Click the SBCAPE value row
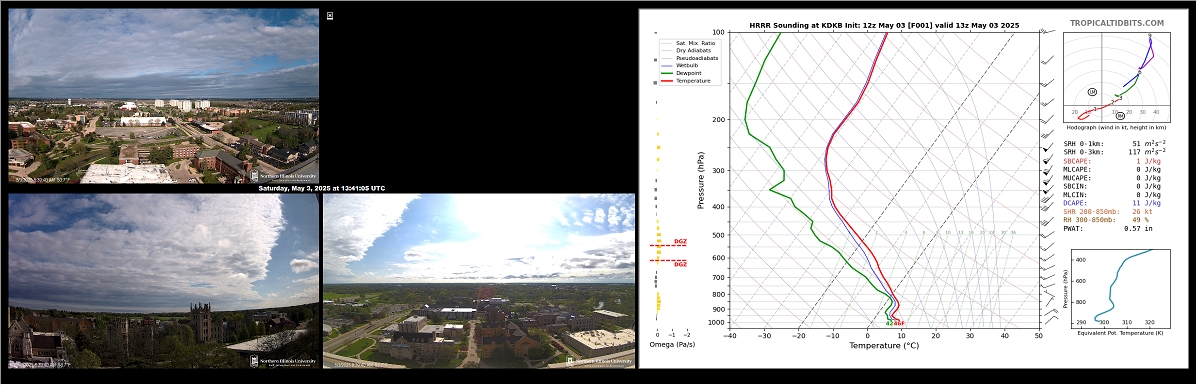Image resolution: width=1197 pixels, height=385 pixels. 1112,161
